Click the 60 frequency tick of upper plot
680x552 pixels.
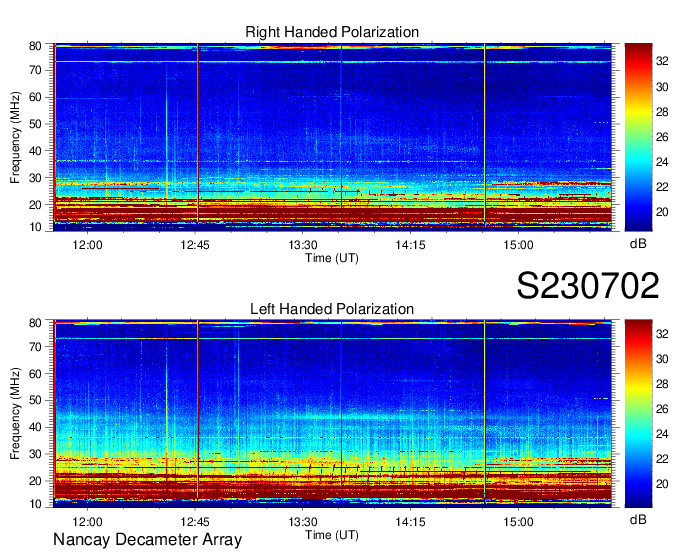coord(35,97)
